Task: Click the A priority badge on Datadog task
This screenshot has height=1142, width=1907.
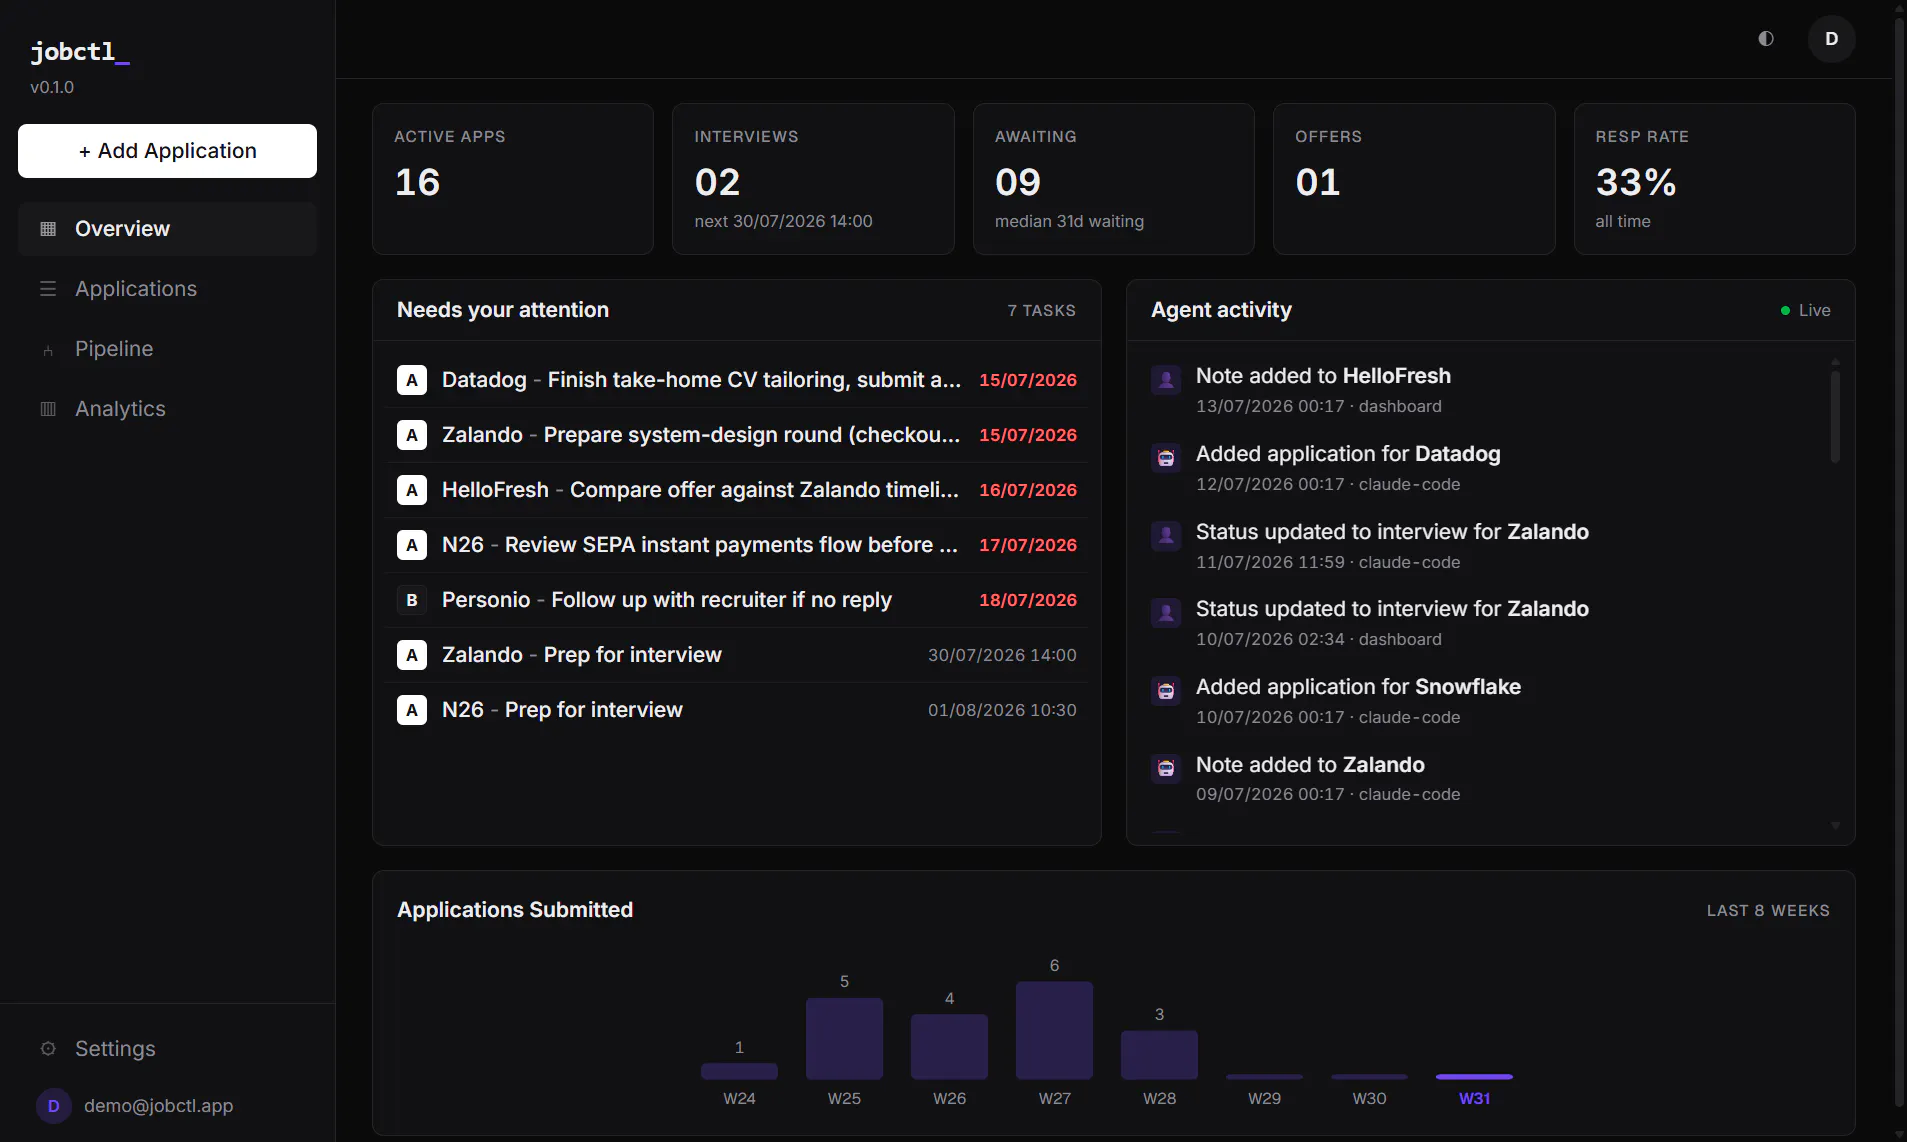Action: click(x=412, y=380)
